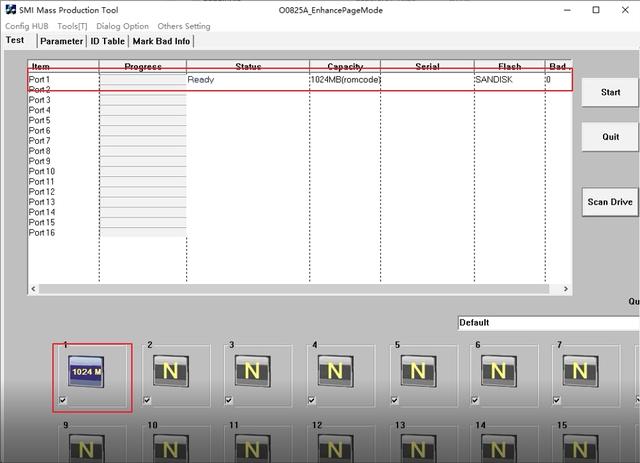Image resolution: width=640 pixels, height=463 pixels.
Task: Click the SANDISK flash cell
Action: 494,80
